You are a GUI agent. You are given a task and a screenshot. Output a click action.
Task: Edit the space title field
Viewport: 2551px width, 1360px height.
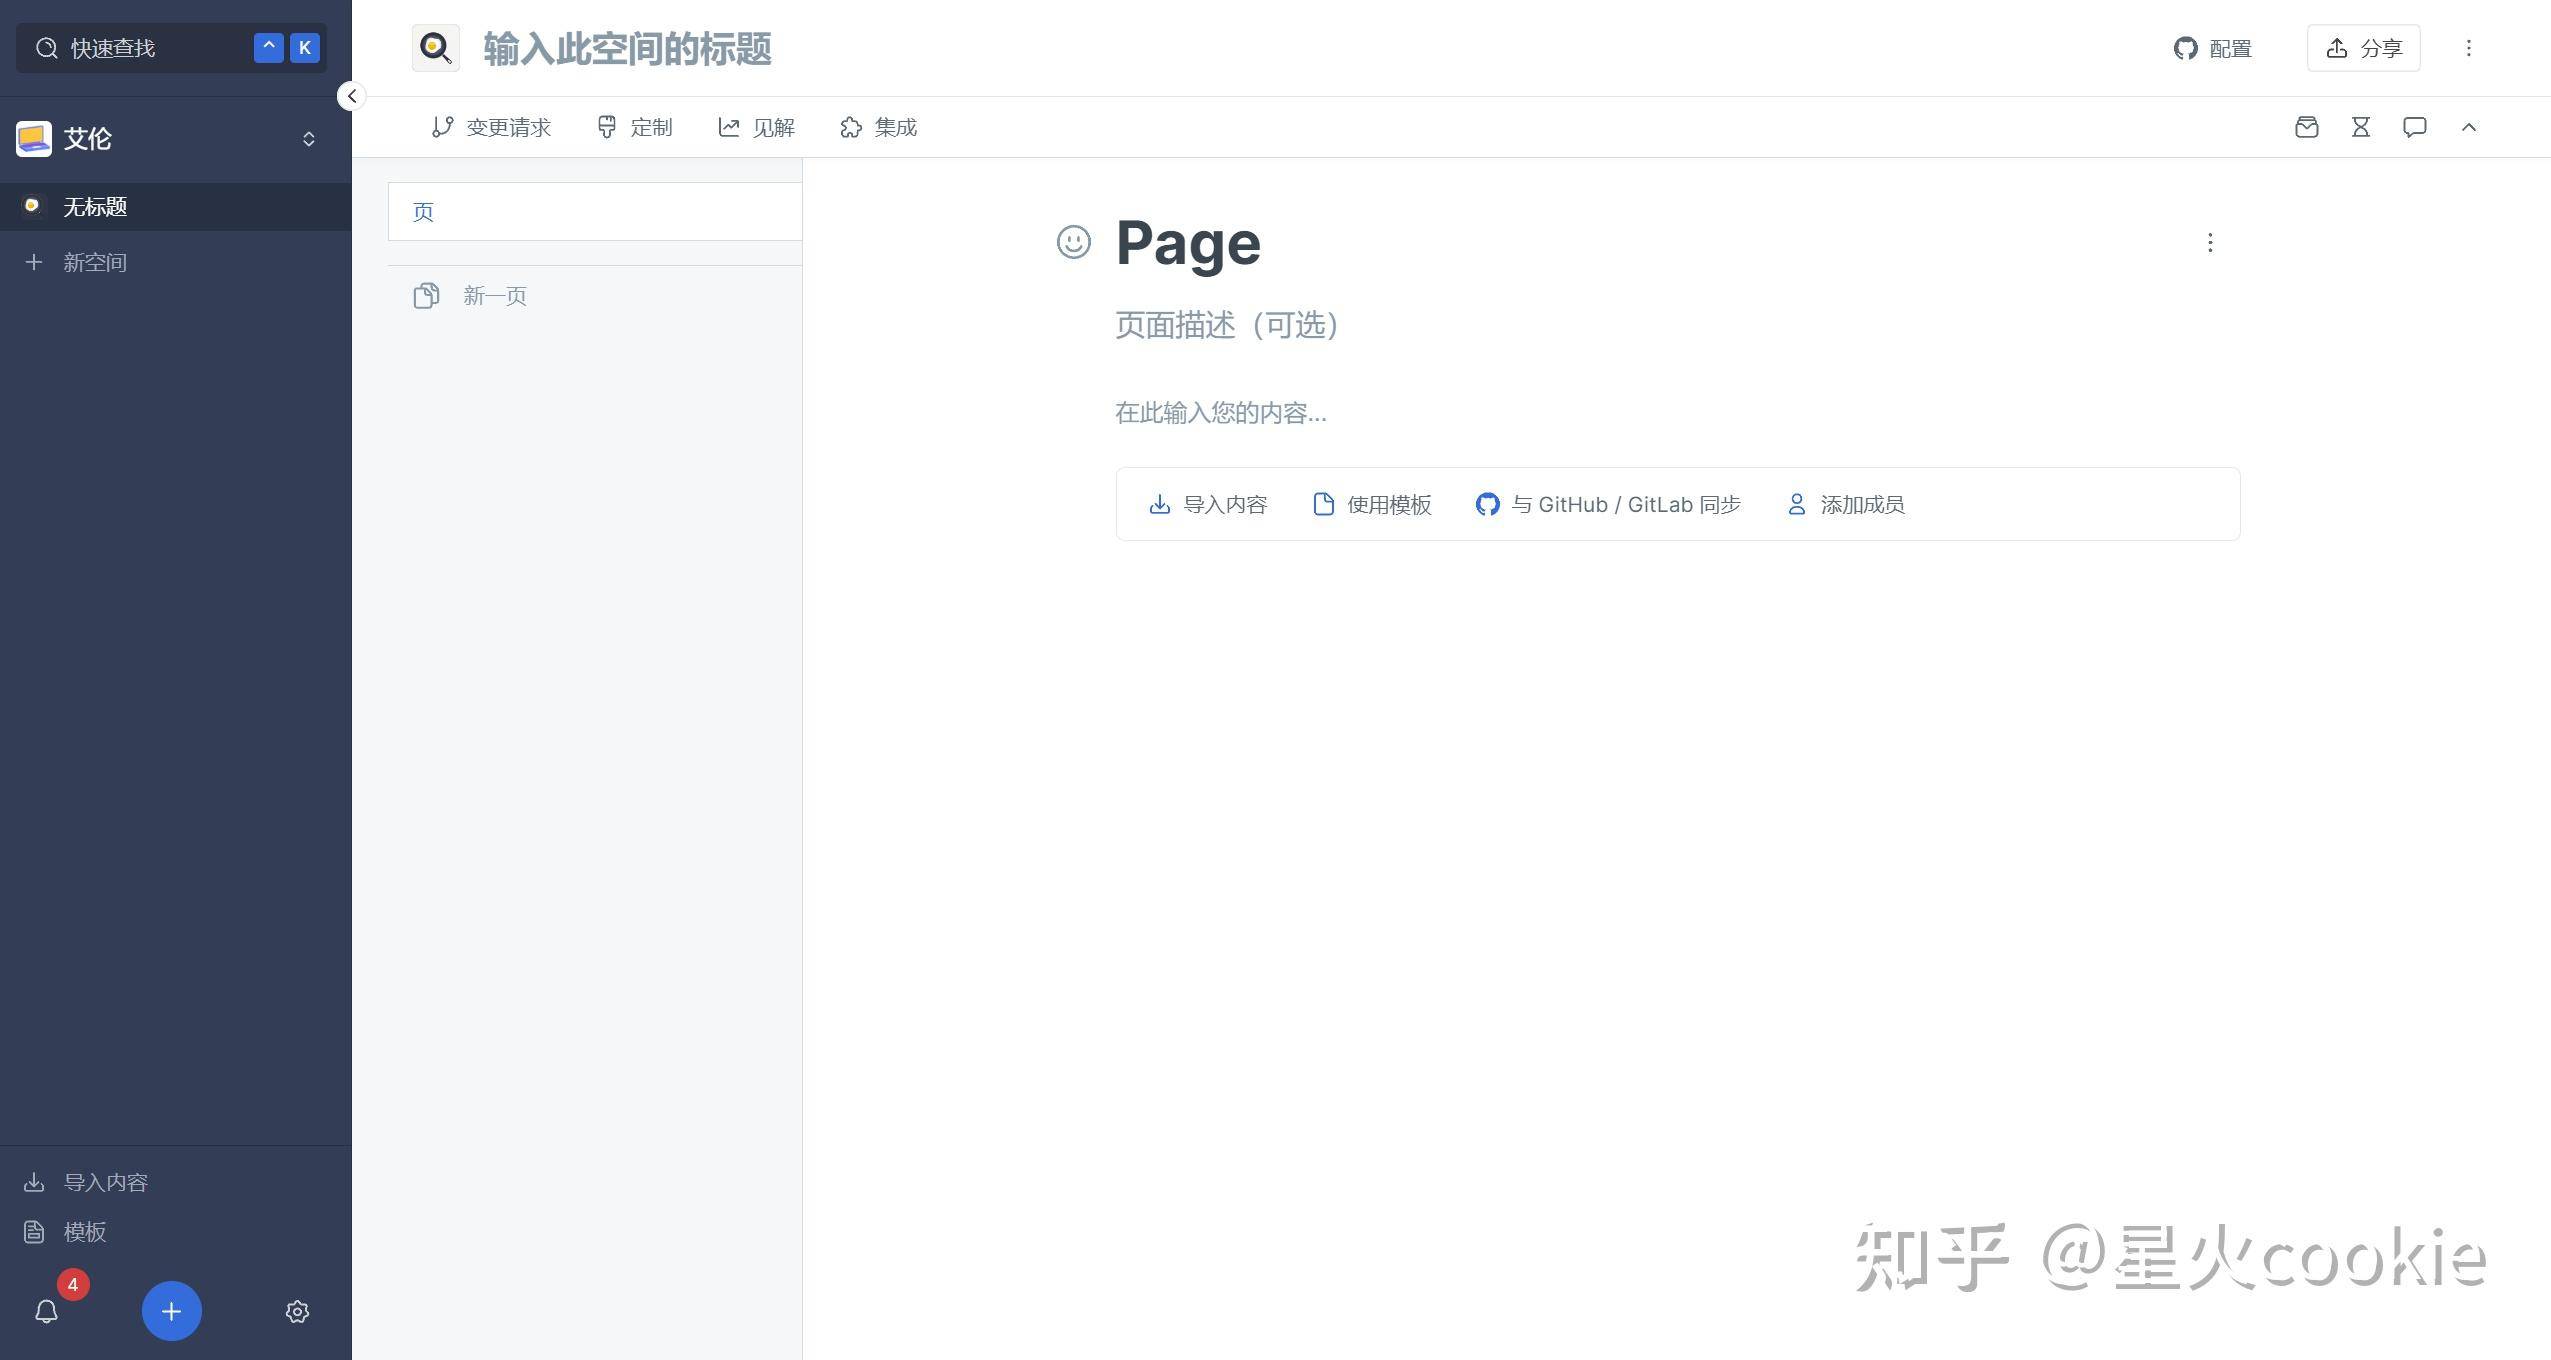(627, 48)
